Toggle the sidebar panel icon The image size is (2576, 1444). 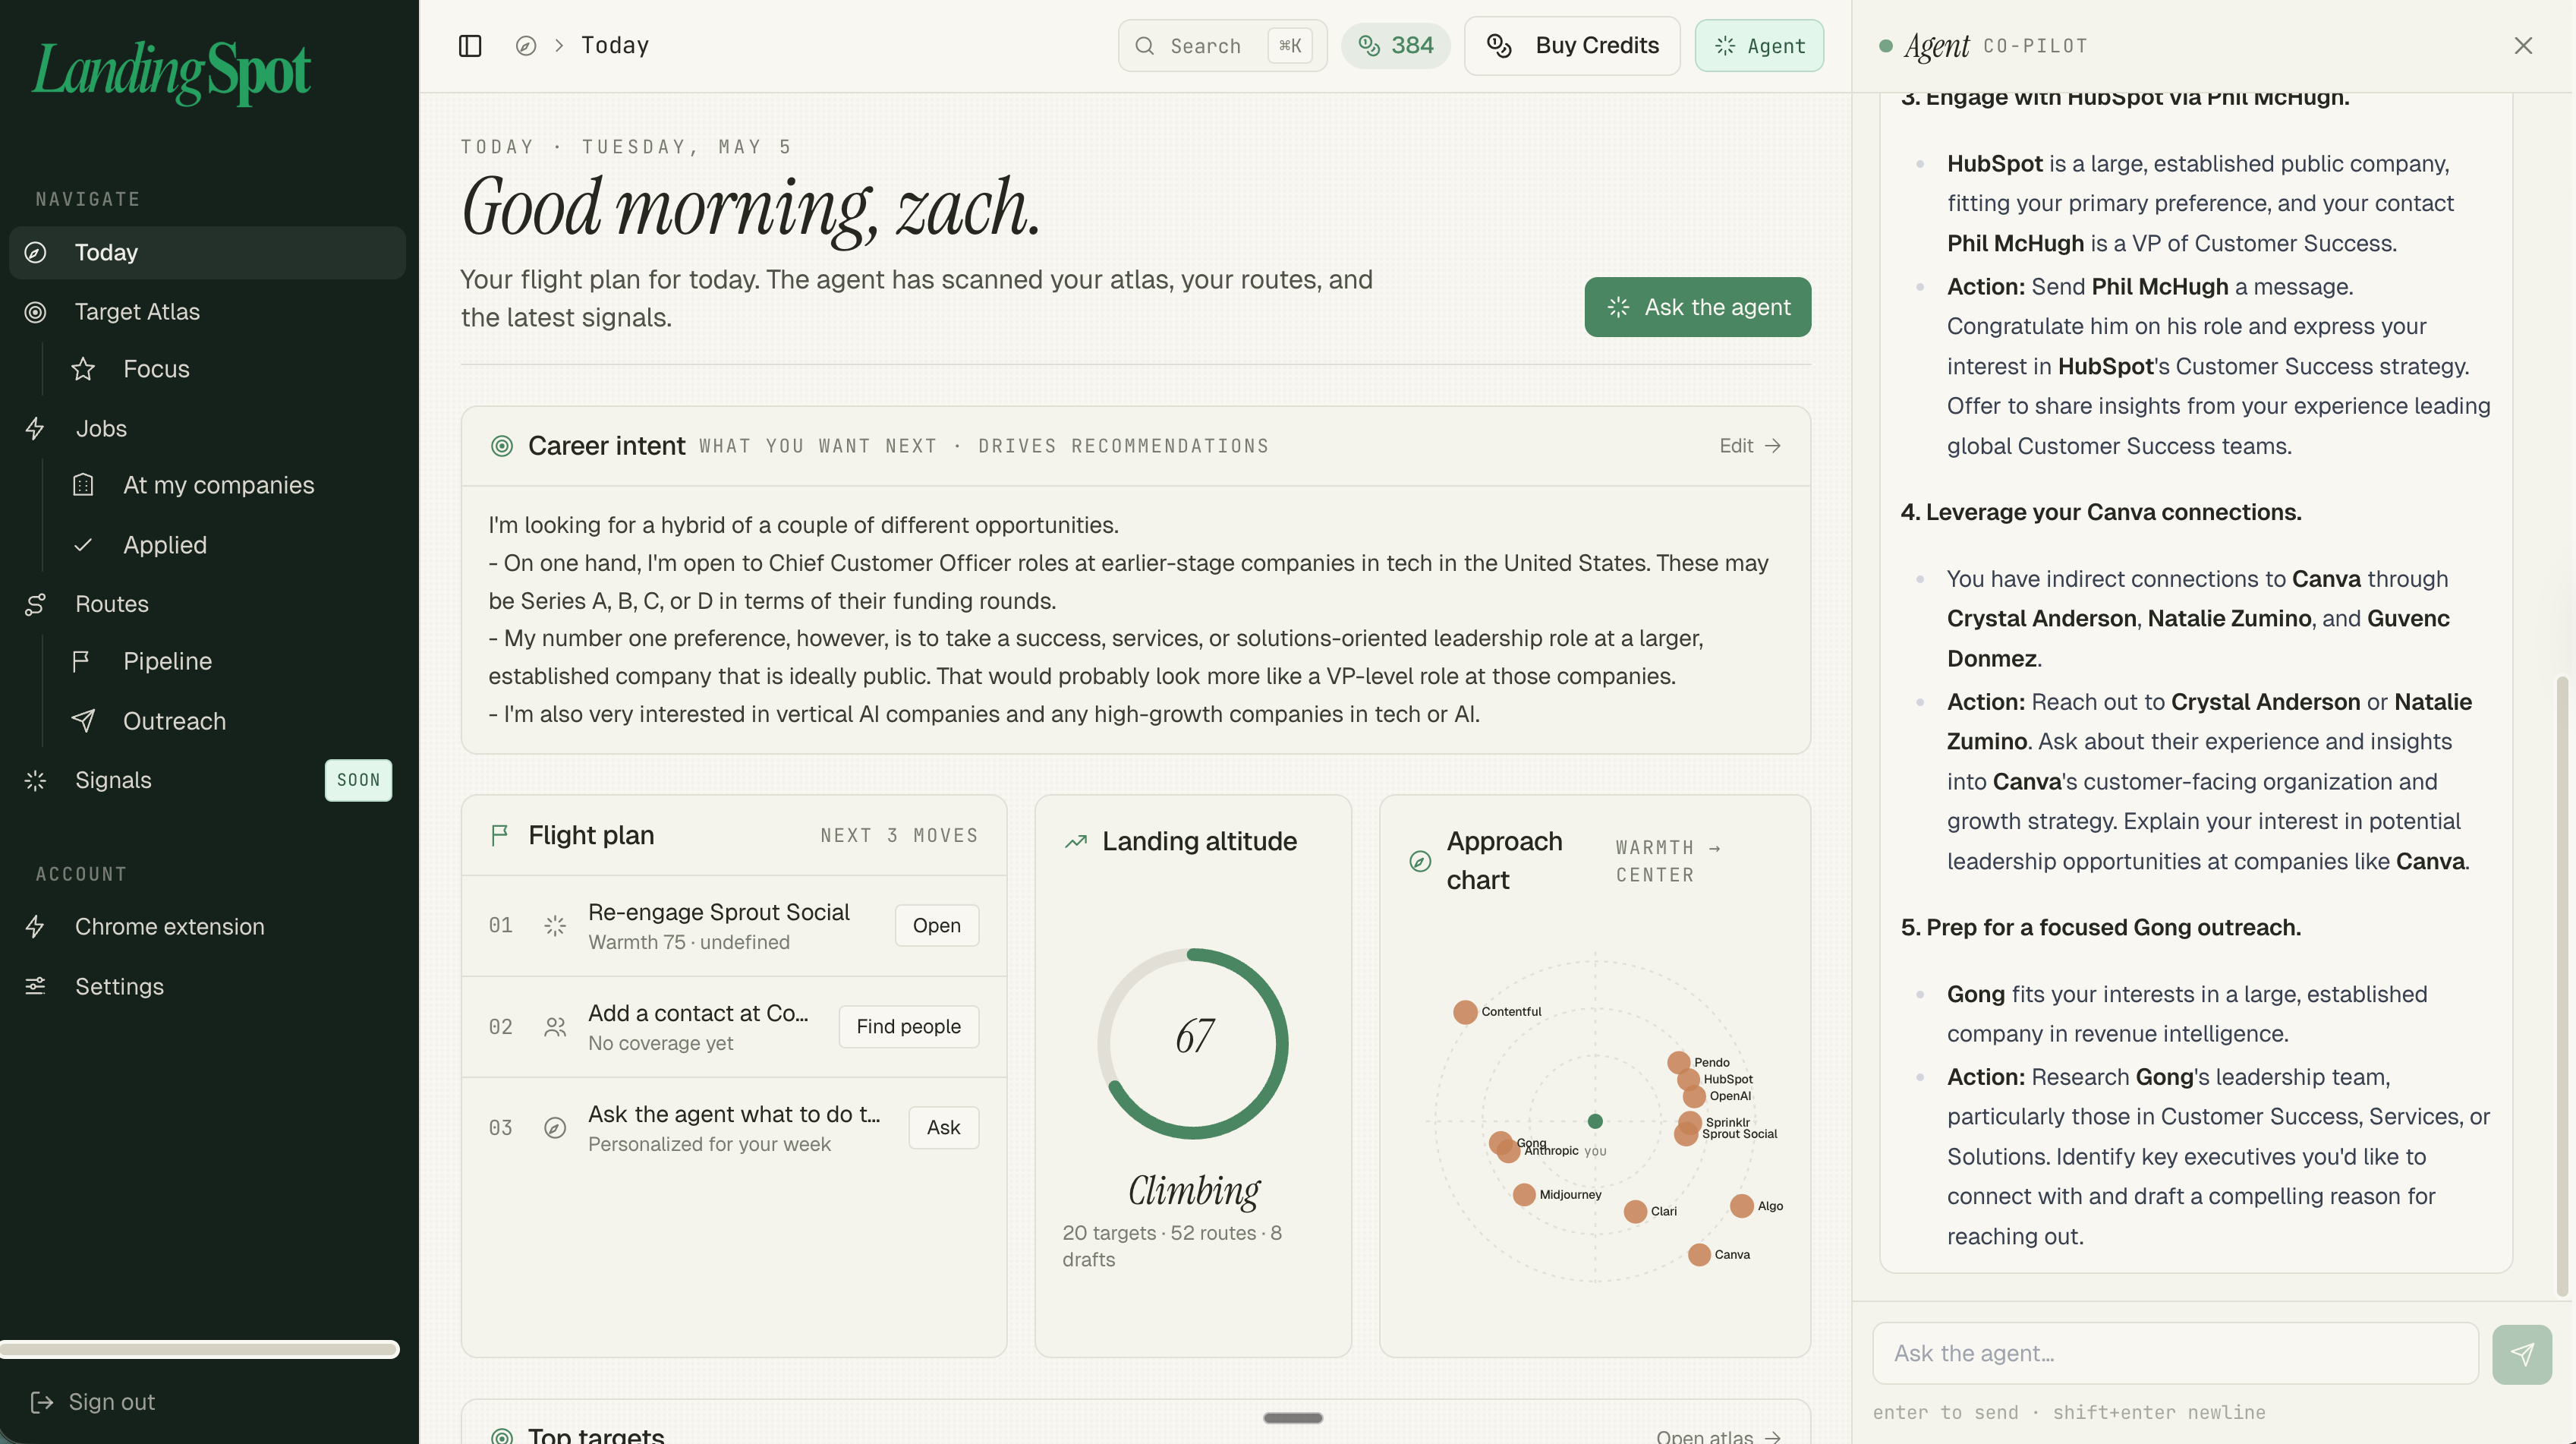coord(470,46)
